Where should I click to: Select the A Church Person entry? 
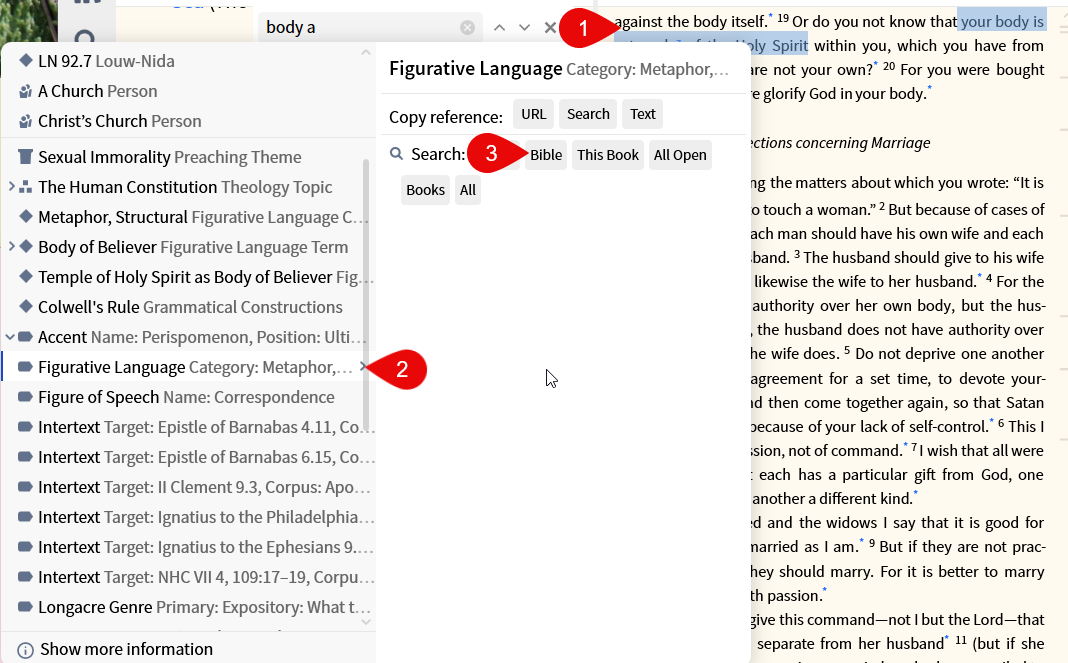tap(188, 91)
